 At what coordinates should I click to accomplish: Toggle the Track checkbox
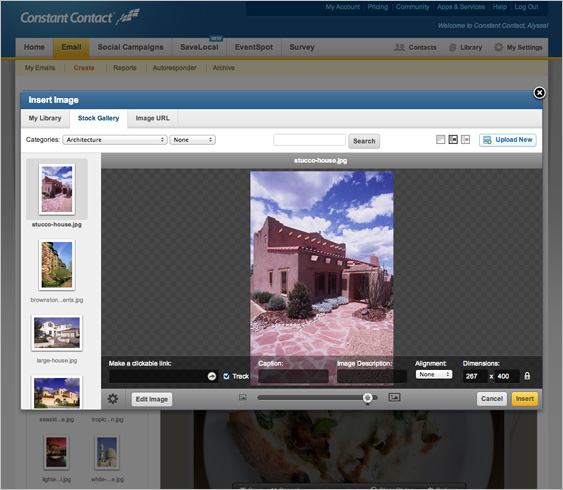[x=226, y=376]
